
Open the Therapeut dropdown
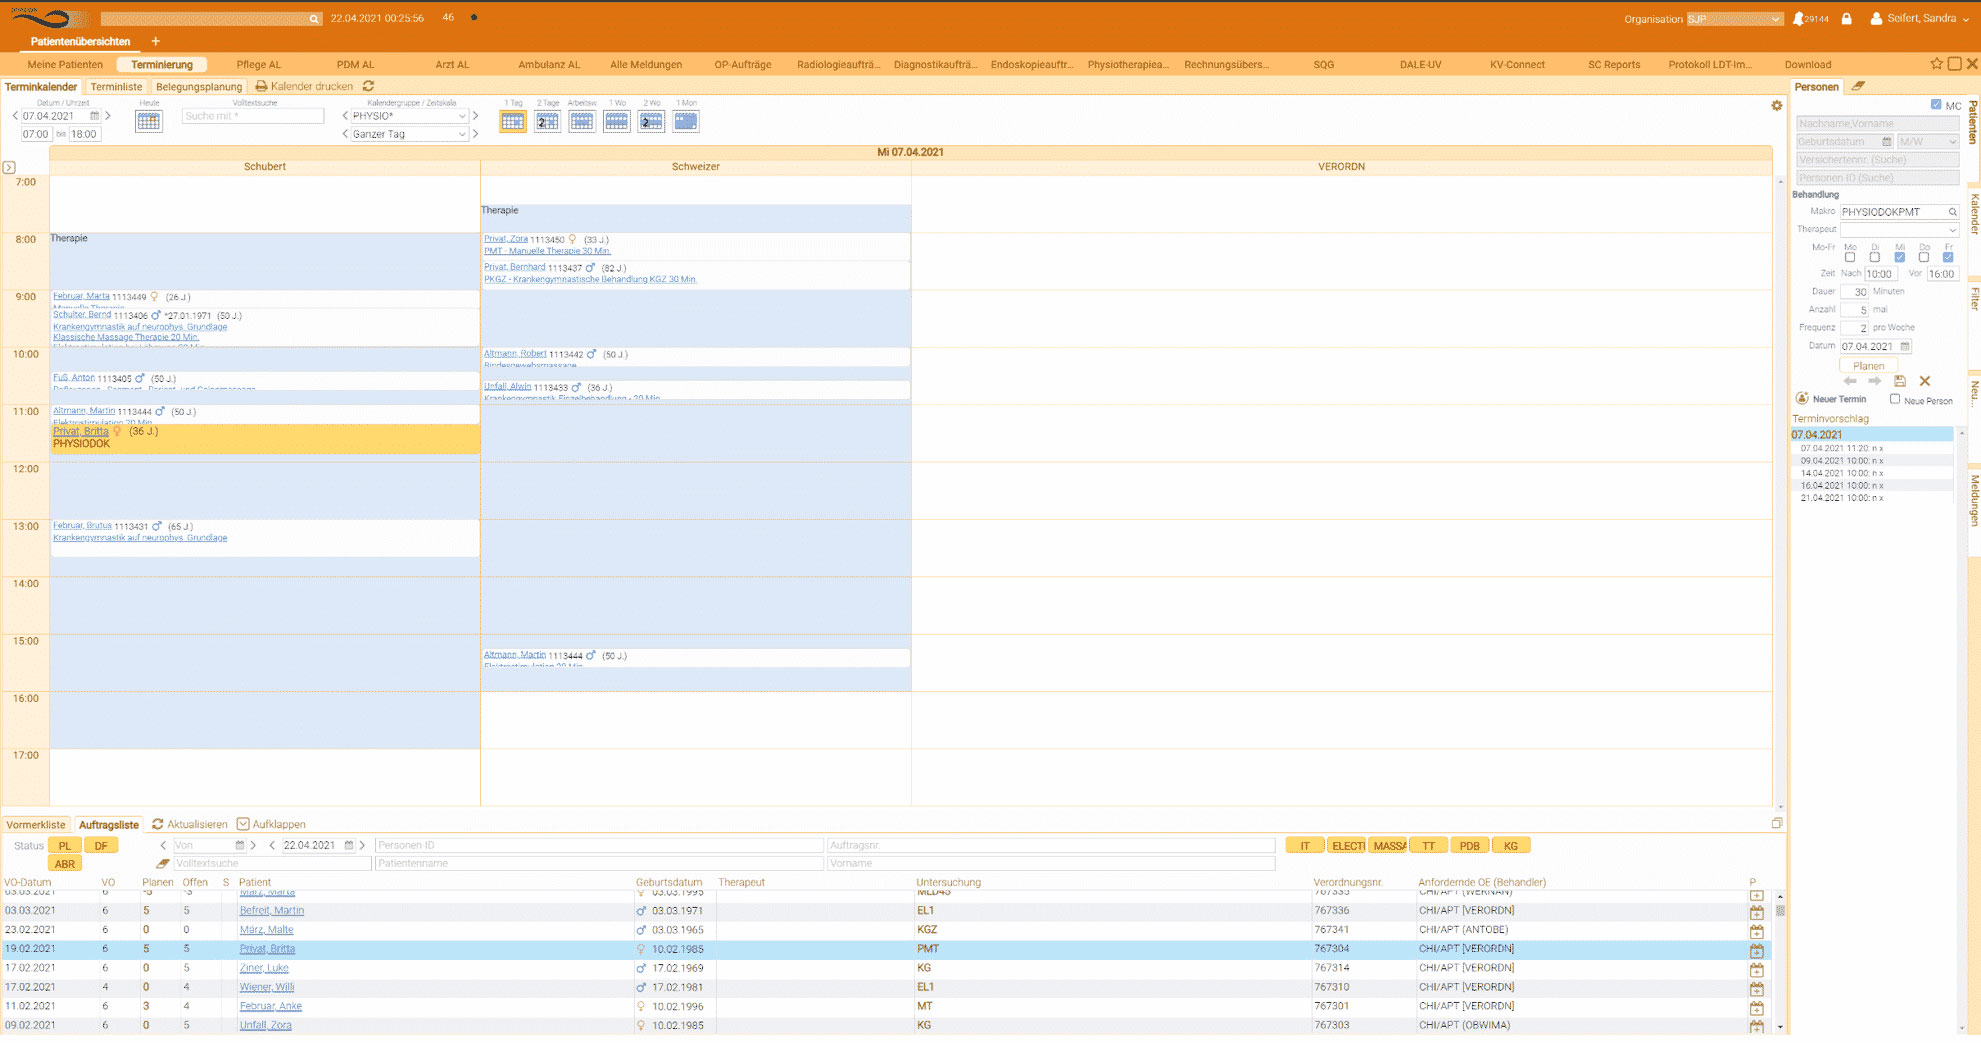click(1898, 230)
